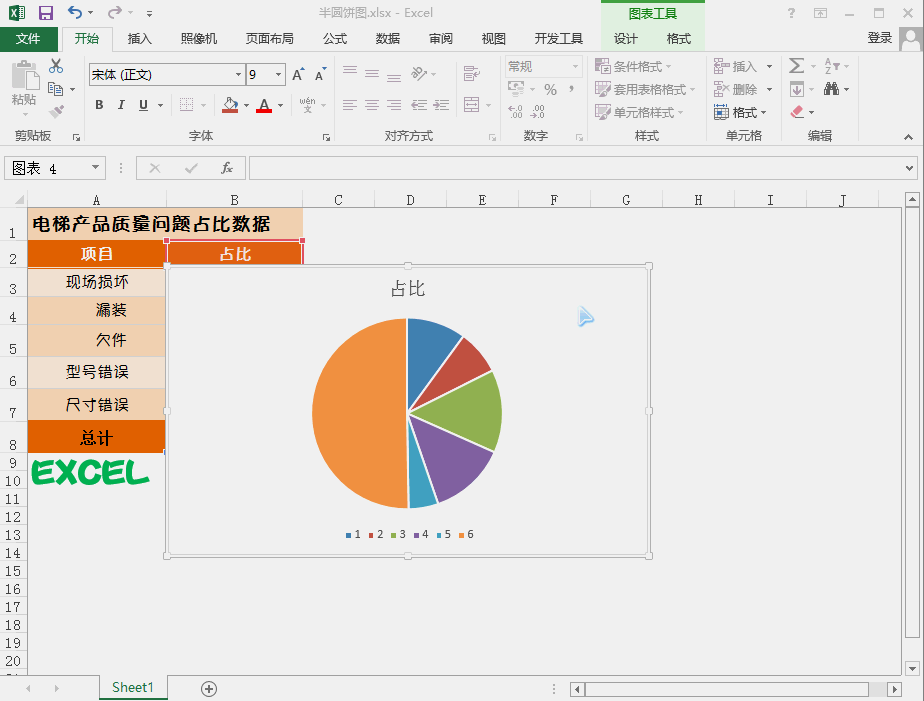Click increase indent icon
This screenshot has height=701, width=924.
pos(441,105)
